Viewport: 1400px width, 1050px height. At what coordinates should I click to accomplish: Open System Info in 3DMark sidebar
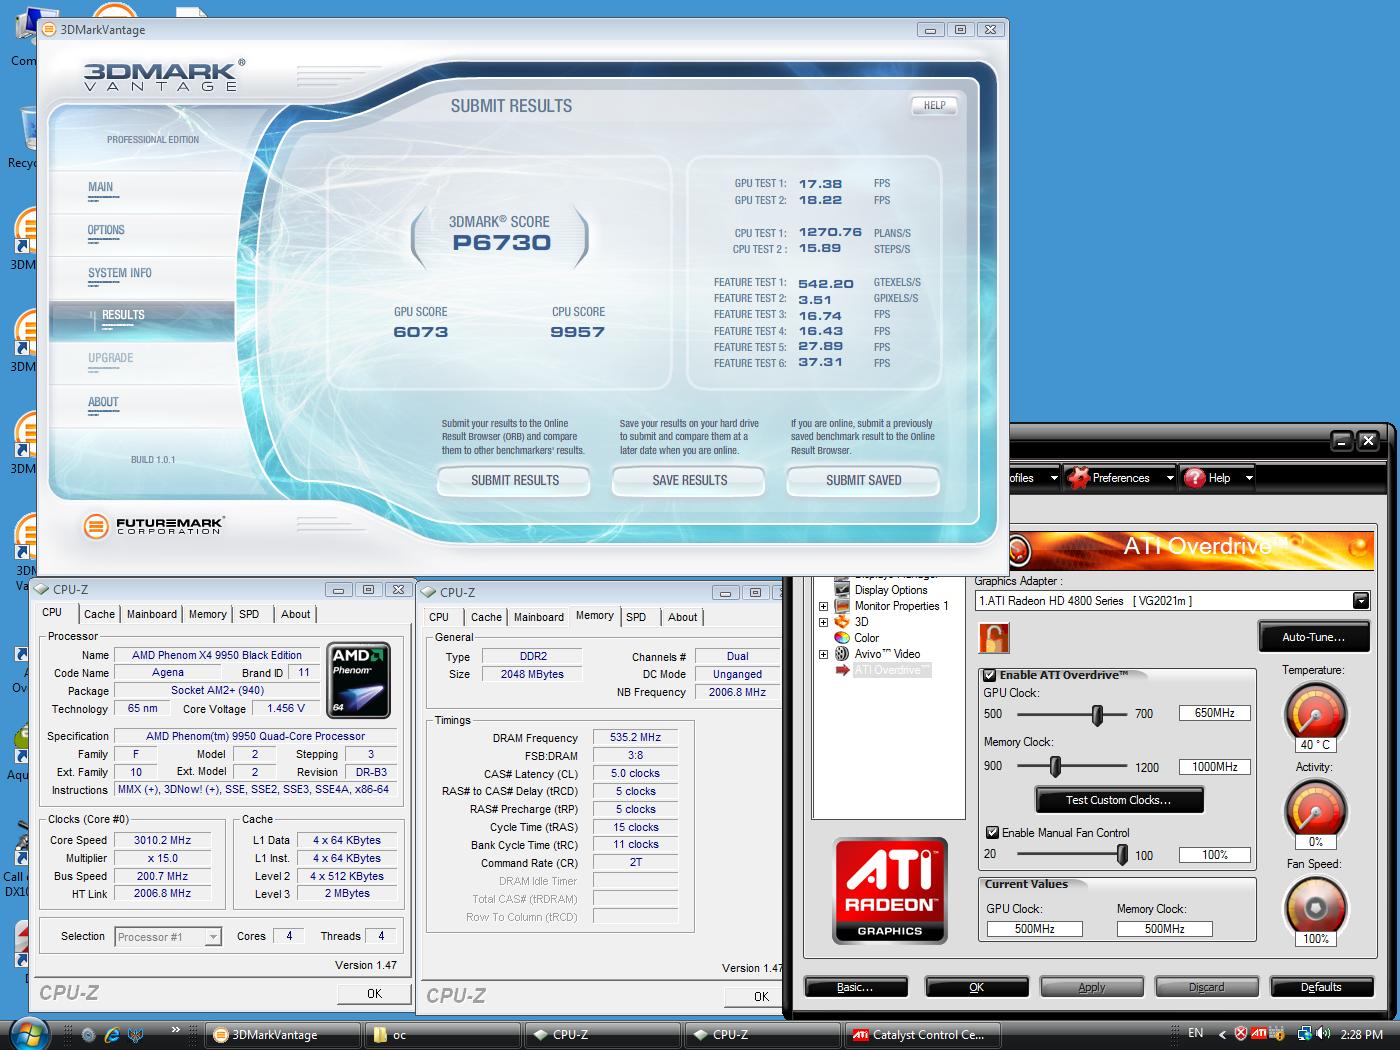coord(120,273)
